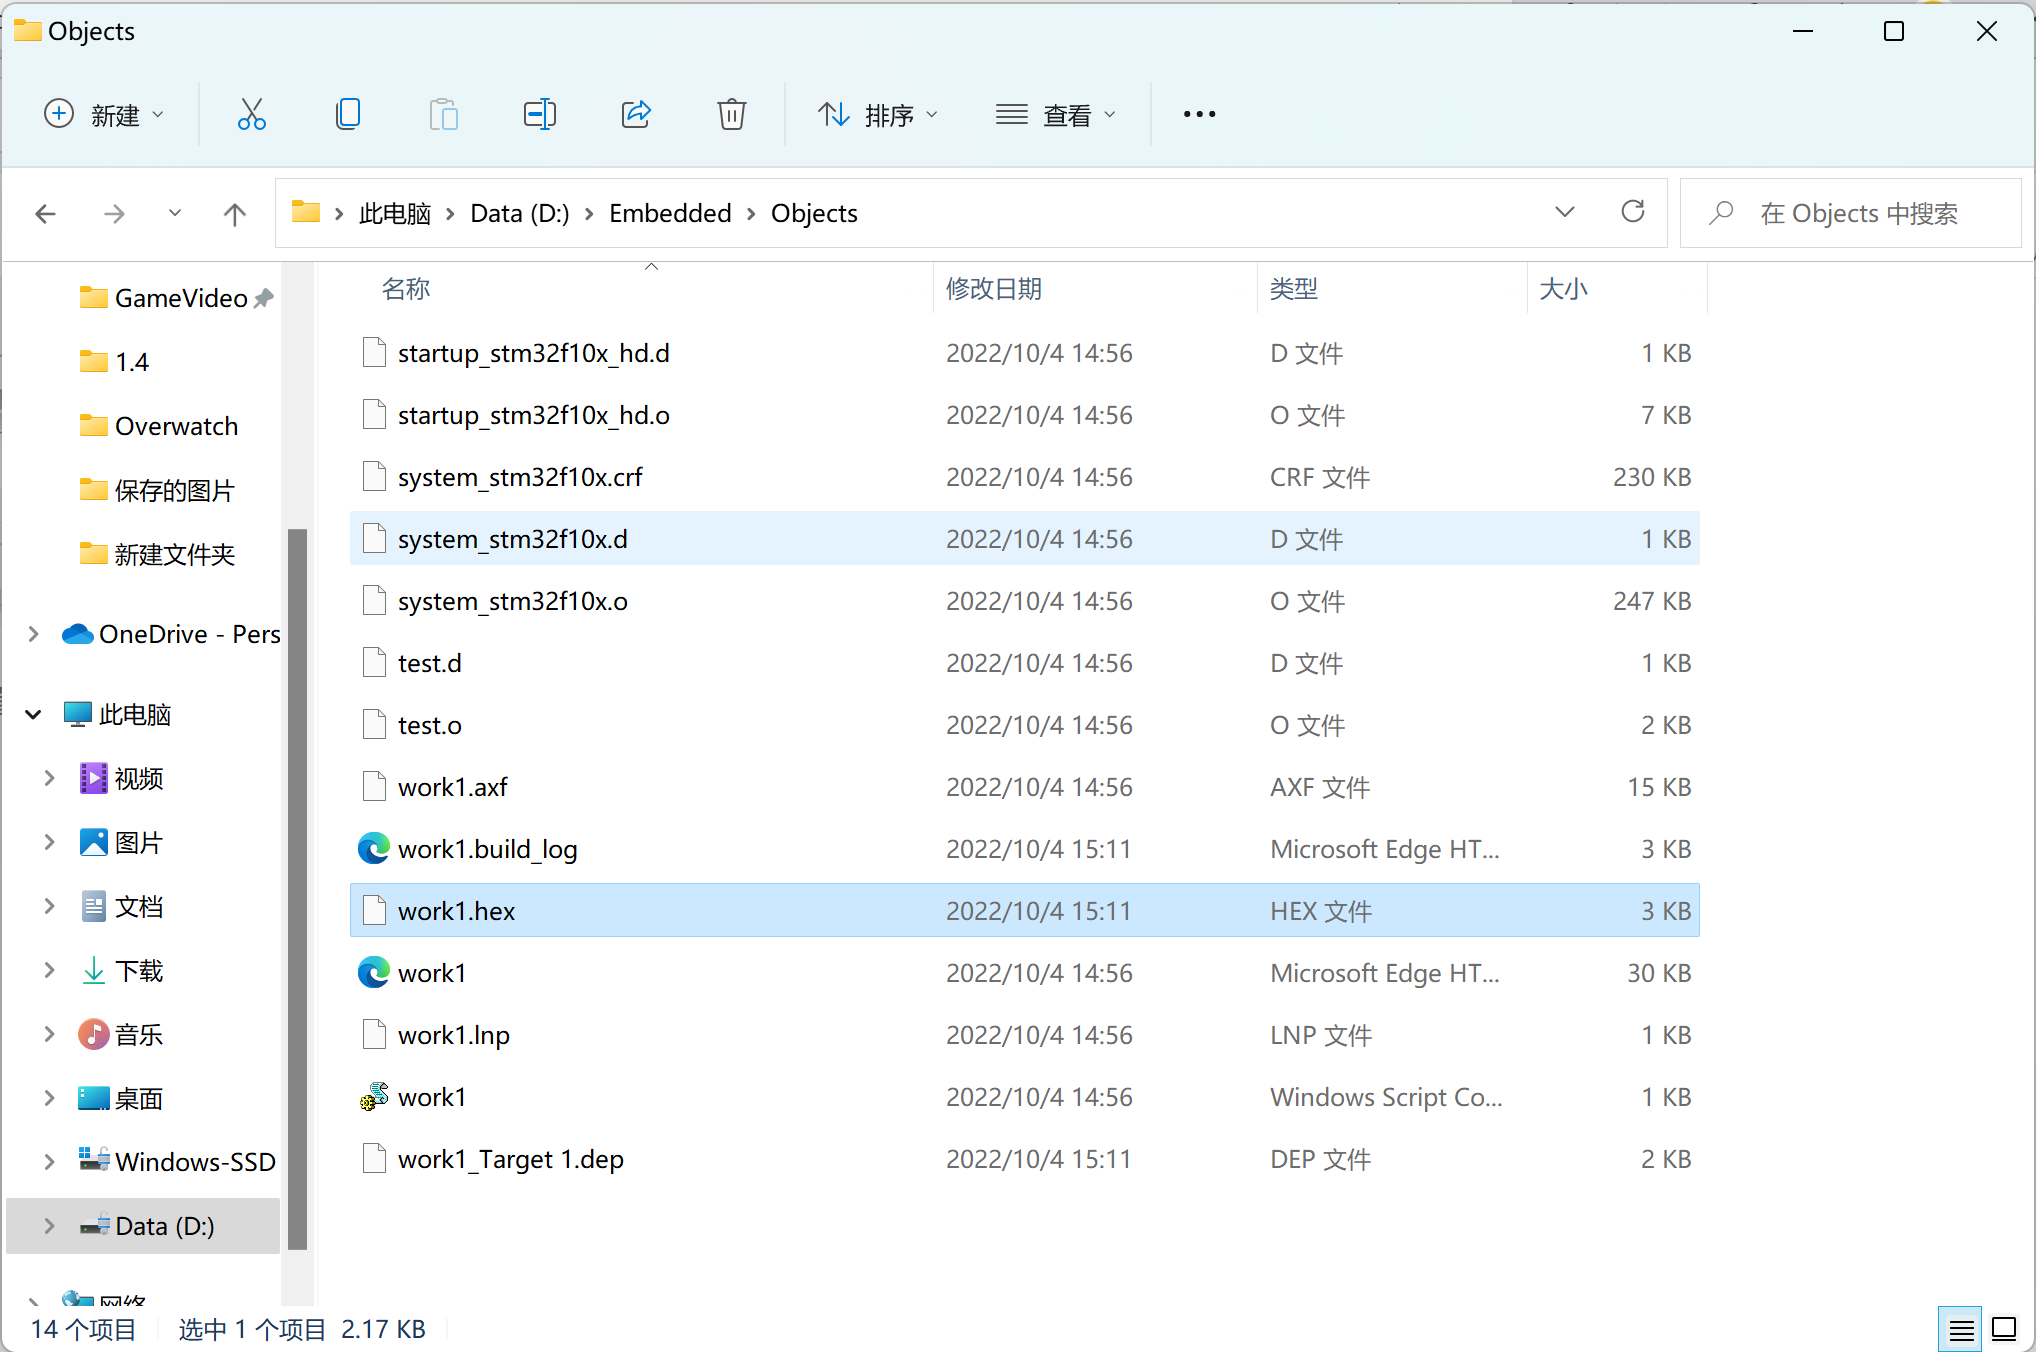Click the Delete trash icon
Viewport: 2036px width, 1352px height.
click(x=732, y=114)
